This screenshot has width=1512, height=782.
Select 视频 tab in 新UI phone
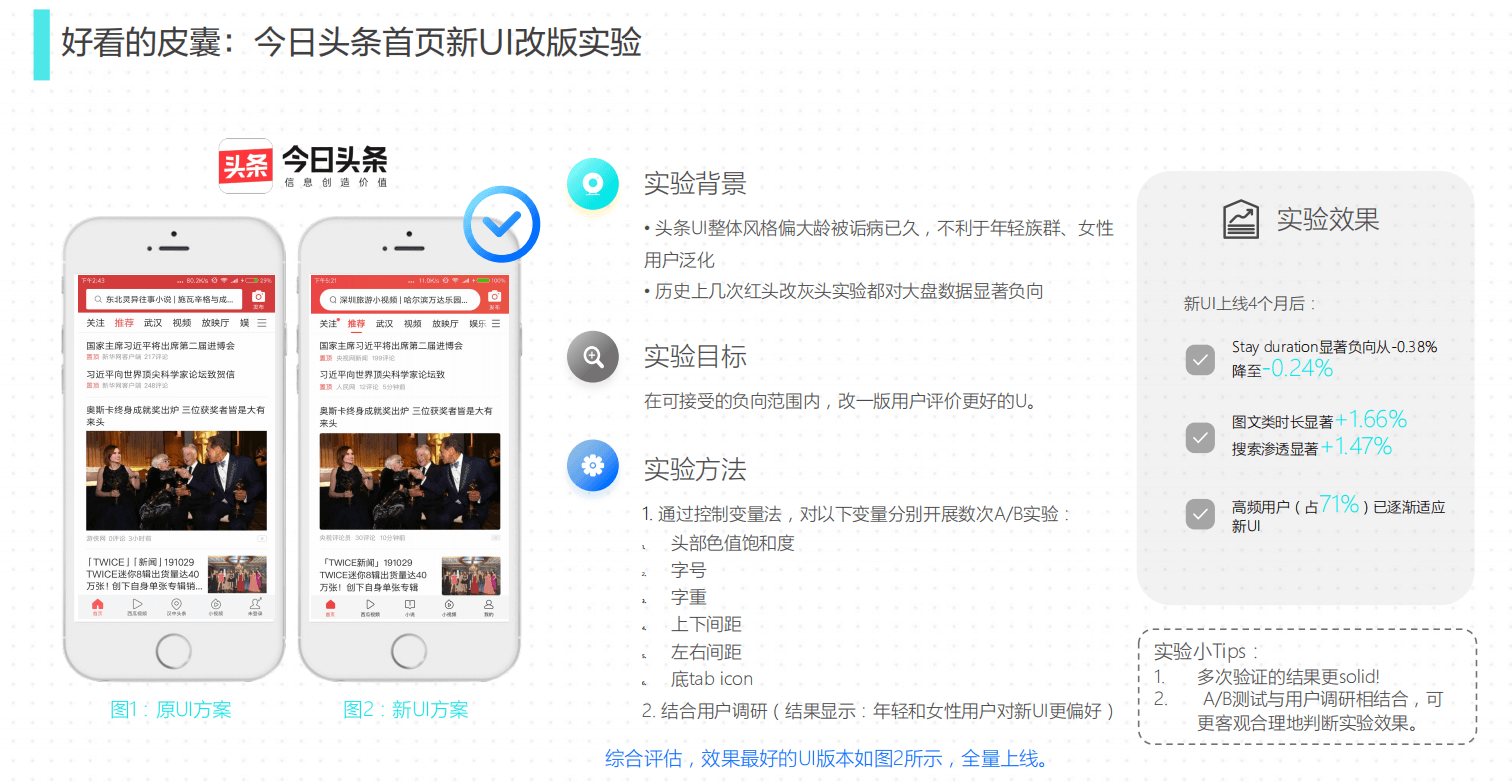[x=413, y=324]
